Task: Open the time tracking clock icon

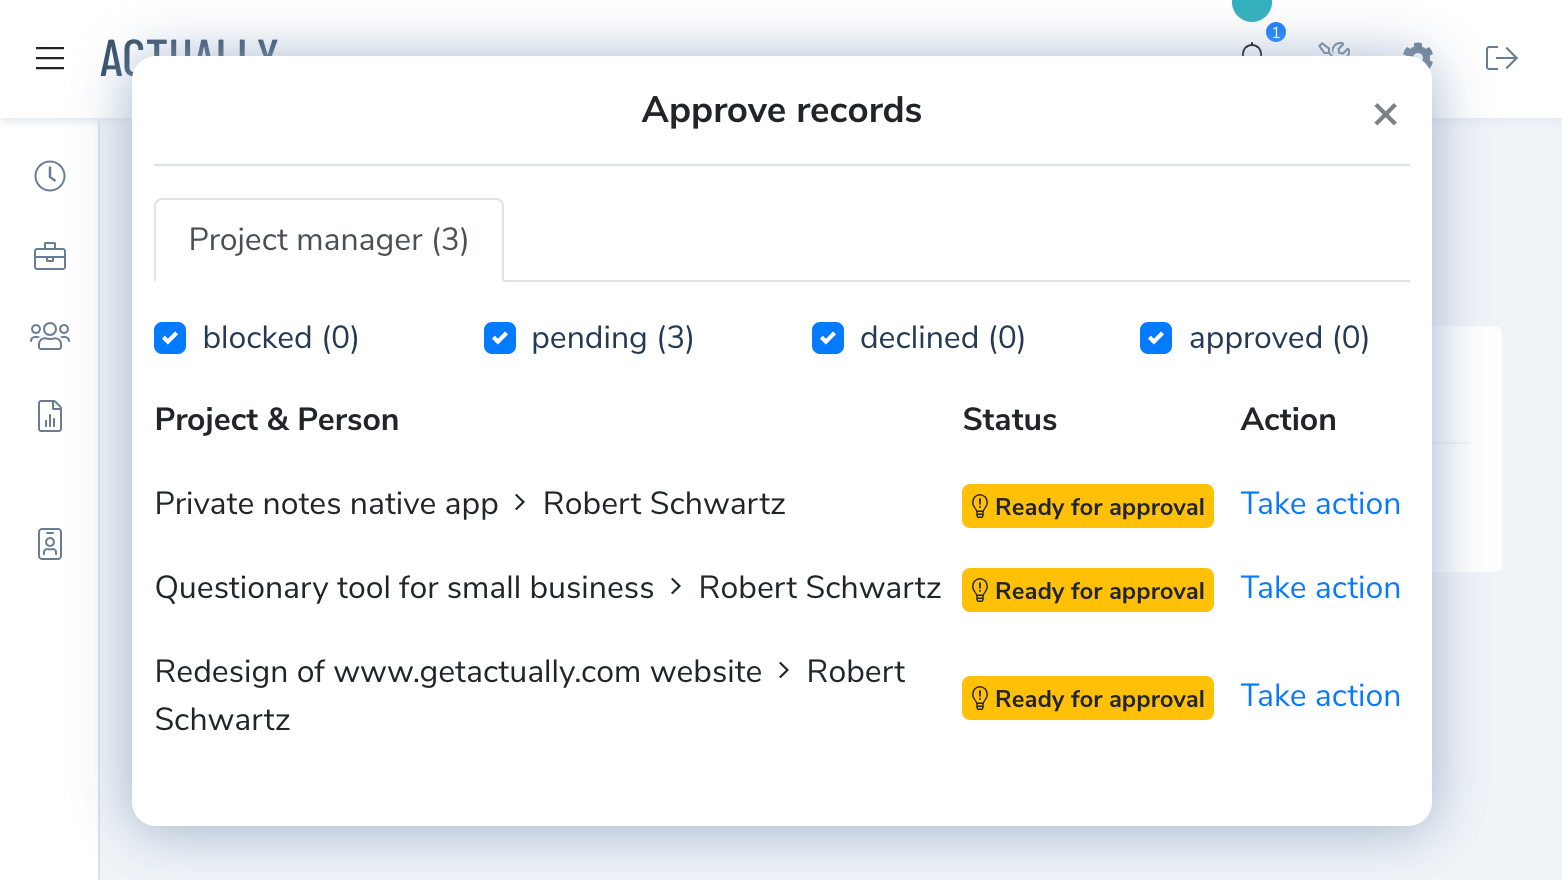Action: (x=49, y=175)
